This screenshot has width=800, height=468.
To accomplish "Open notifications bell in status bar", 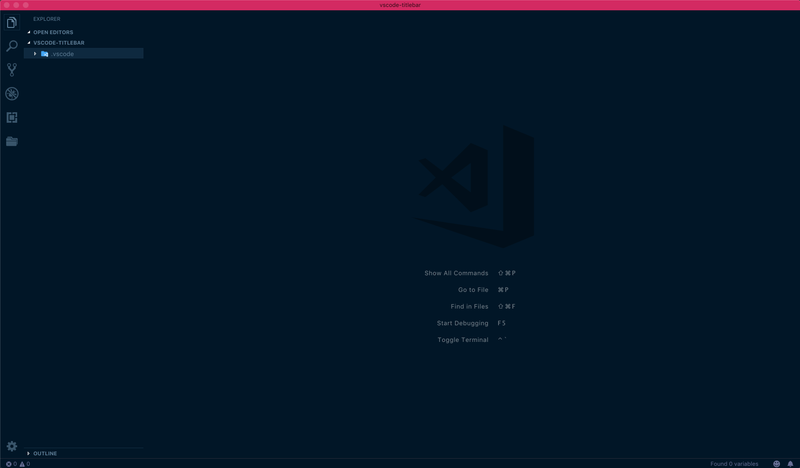I will tap(790, 464).
